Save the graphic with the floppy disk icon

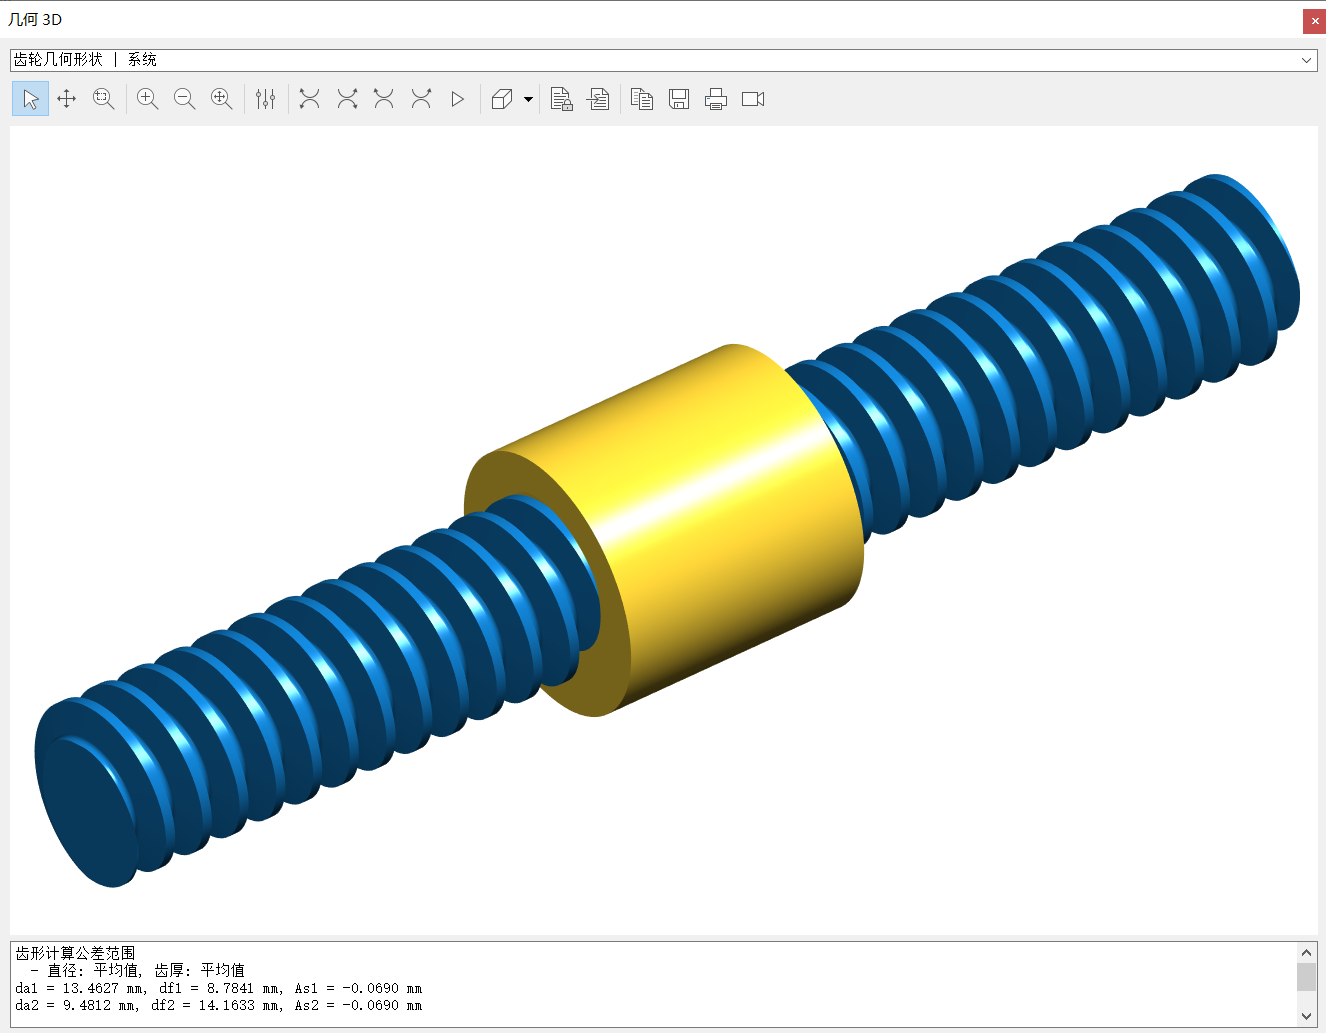[679, 99]
